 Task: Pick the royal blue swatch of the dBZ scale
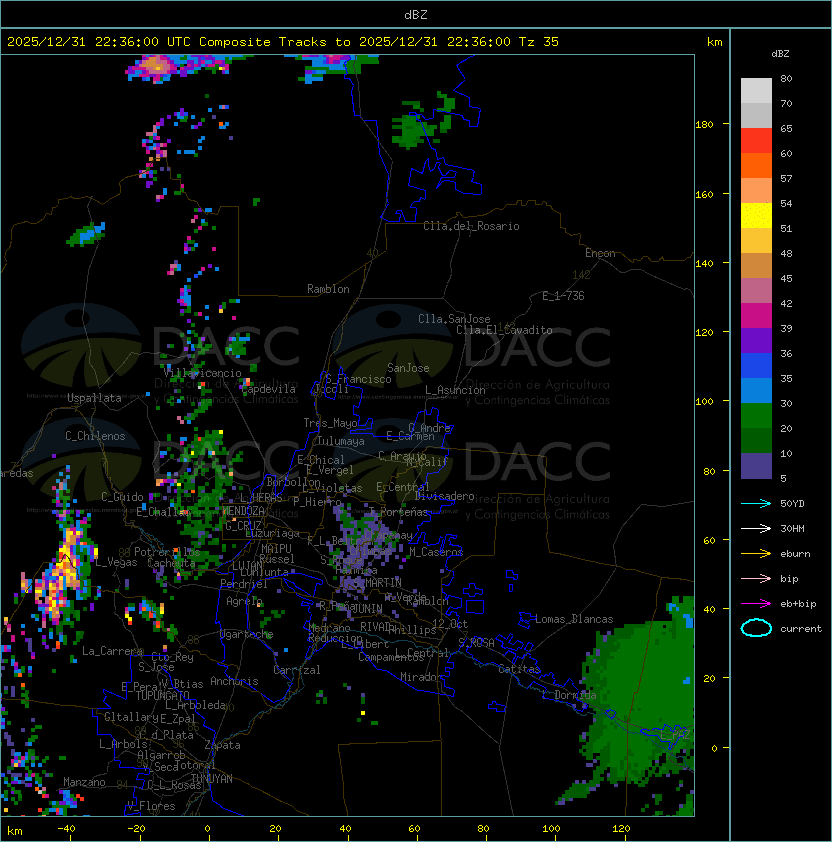coord(756,366)
